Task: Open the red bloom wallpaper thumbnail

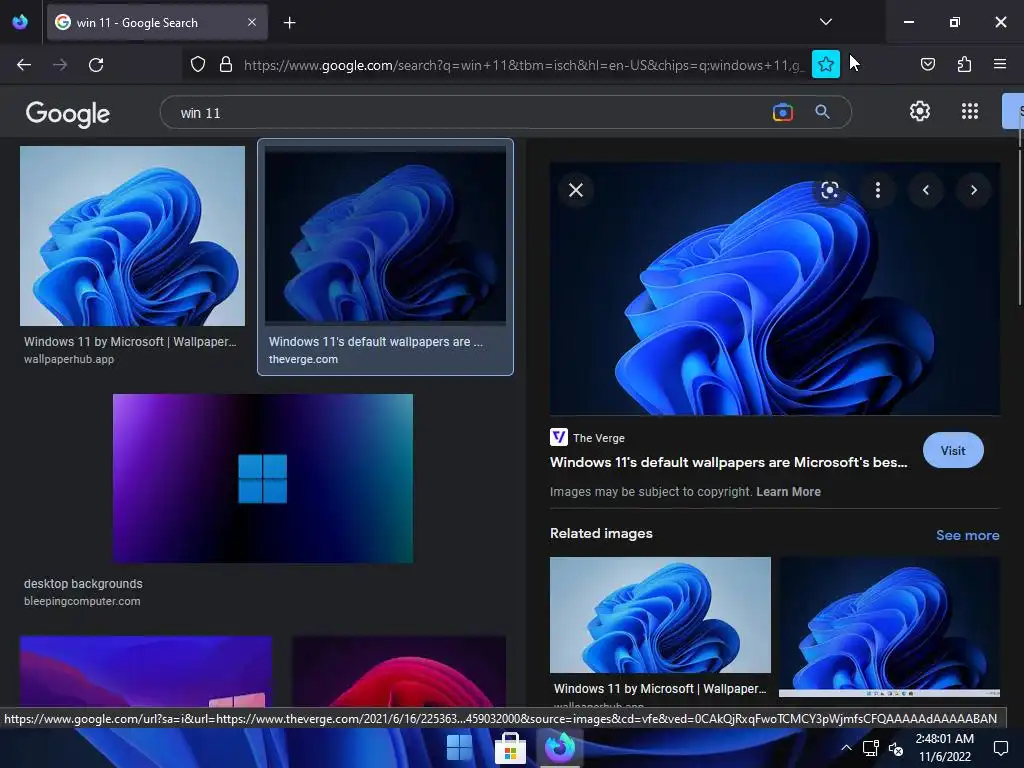Action: point(398,671)
